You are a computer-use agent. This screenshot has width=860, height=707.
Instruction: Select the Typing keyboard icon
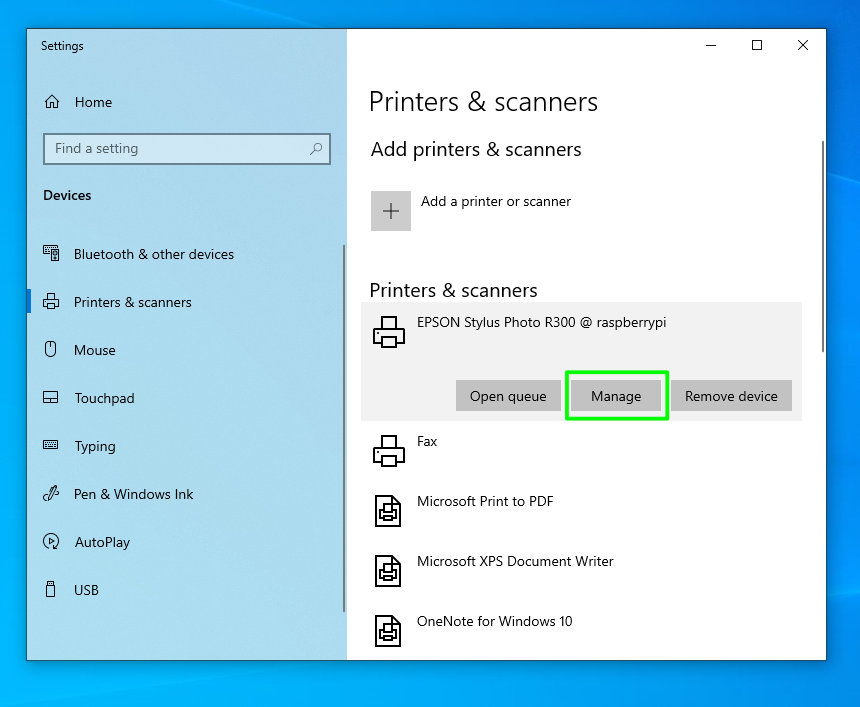[51, 445]
